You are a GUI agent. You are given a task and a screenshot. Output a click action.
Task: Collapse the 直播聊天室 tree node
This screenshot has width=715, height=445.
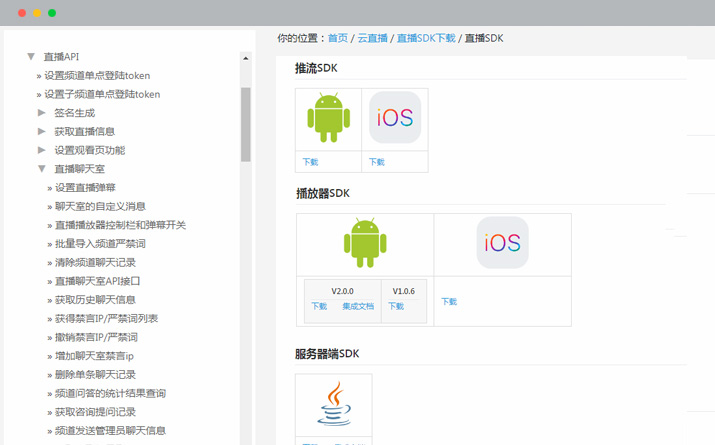42,169
